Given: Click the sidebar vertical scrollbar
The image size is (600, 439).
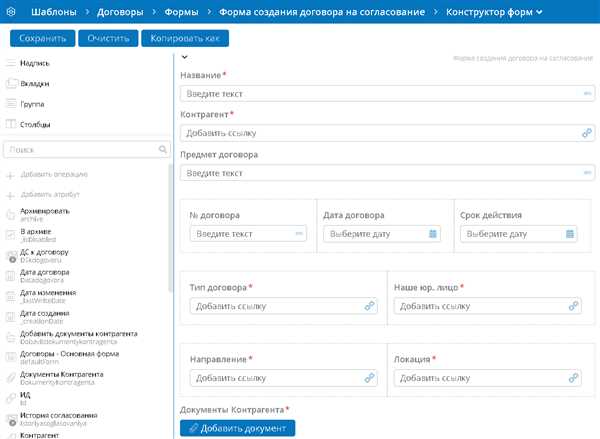Looking at the screenshot, I should [x=170, y=228].
